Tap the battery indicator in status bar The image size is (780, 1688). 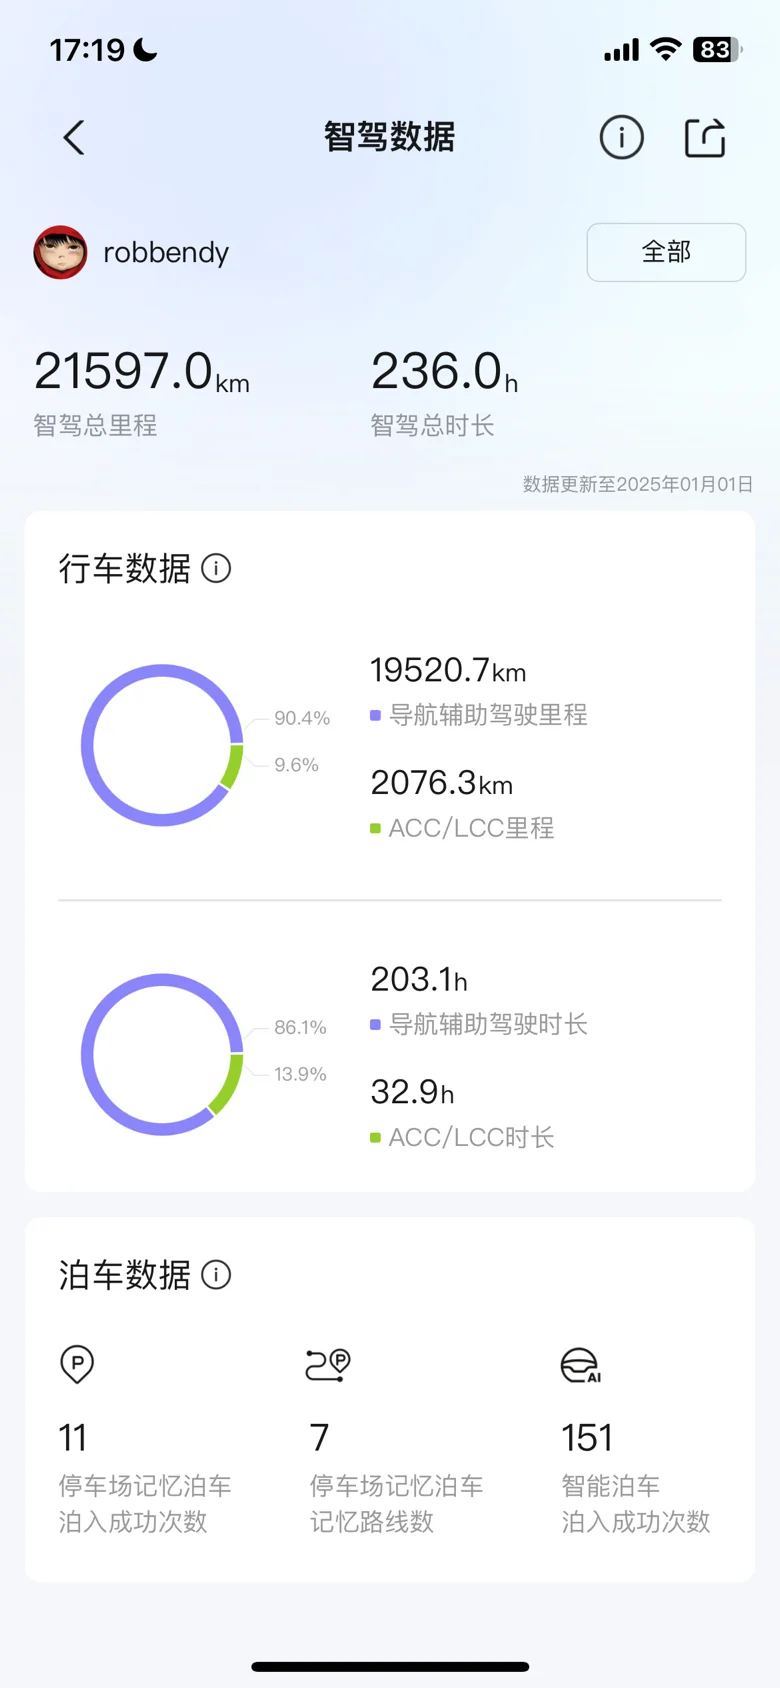[717, 49]
